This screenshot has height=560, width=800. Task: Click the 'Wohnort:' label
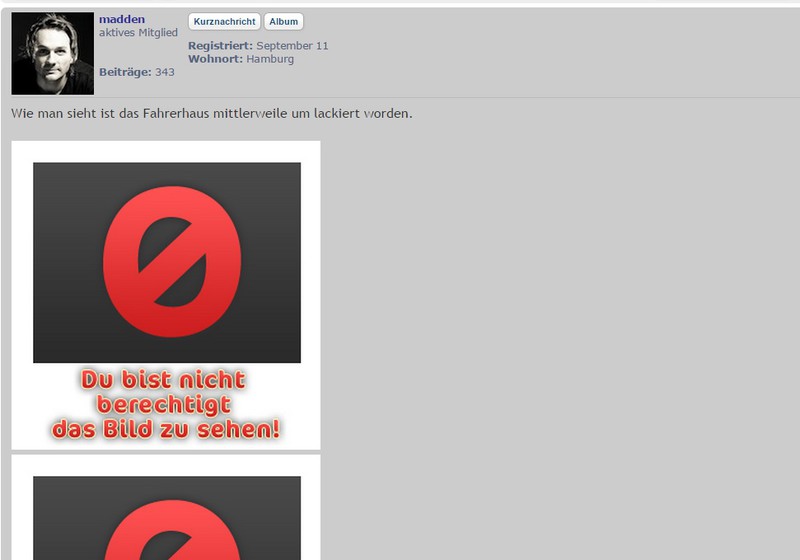coord(216,59)
